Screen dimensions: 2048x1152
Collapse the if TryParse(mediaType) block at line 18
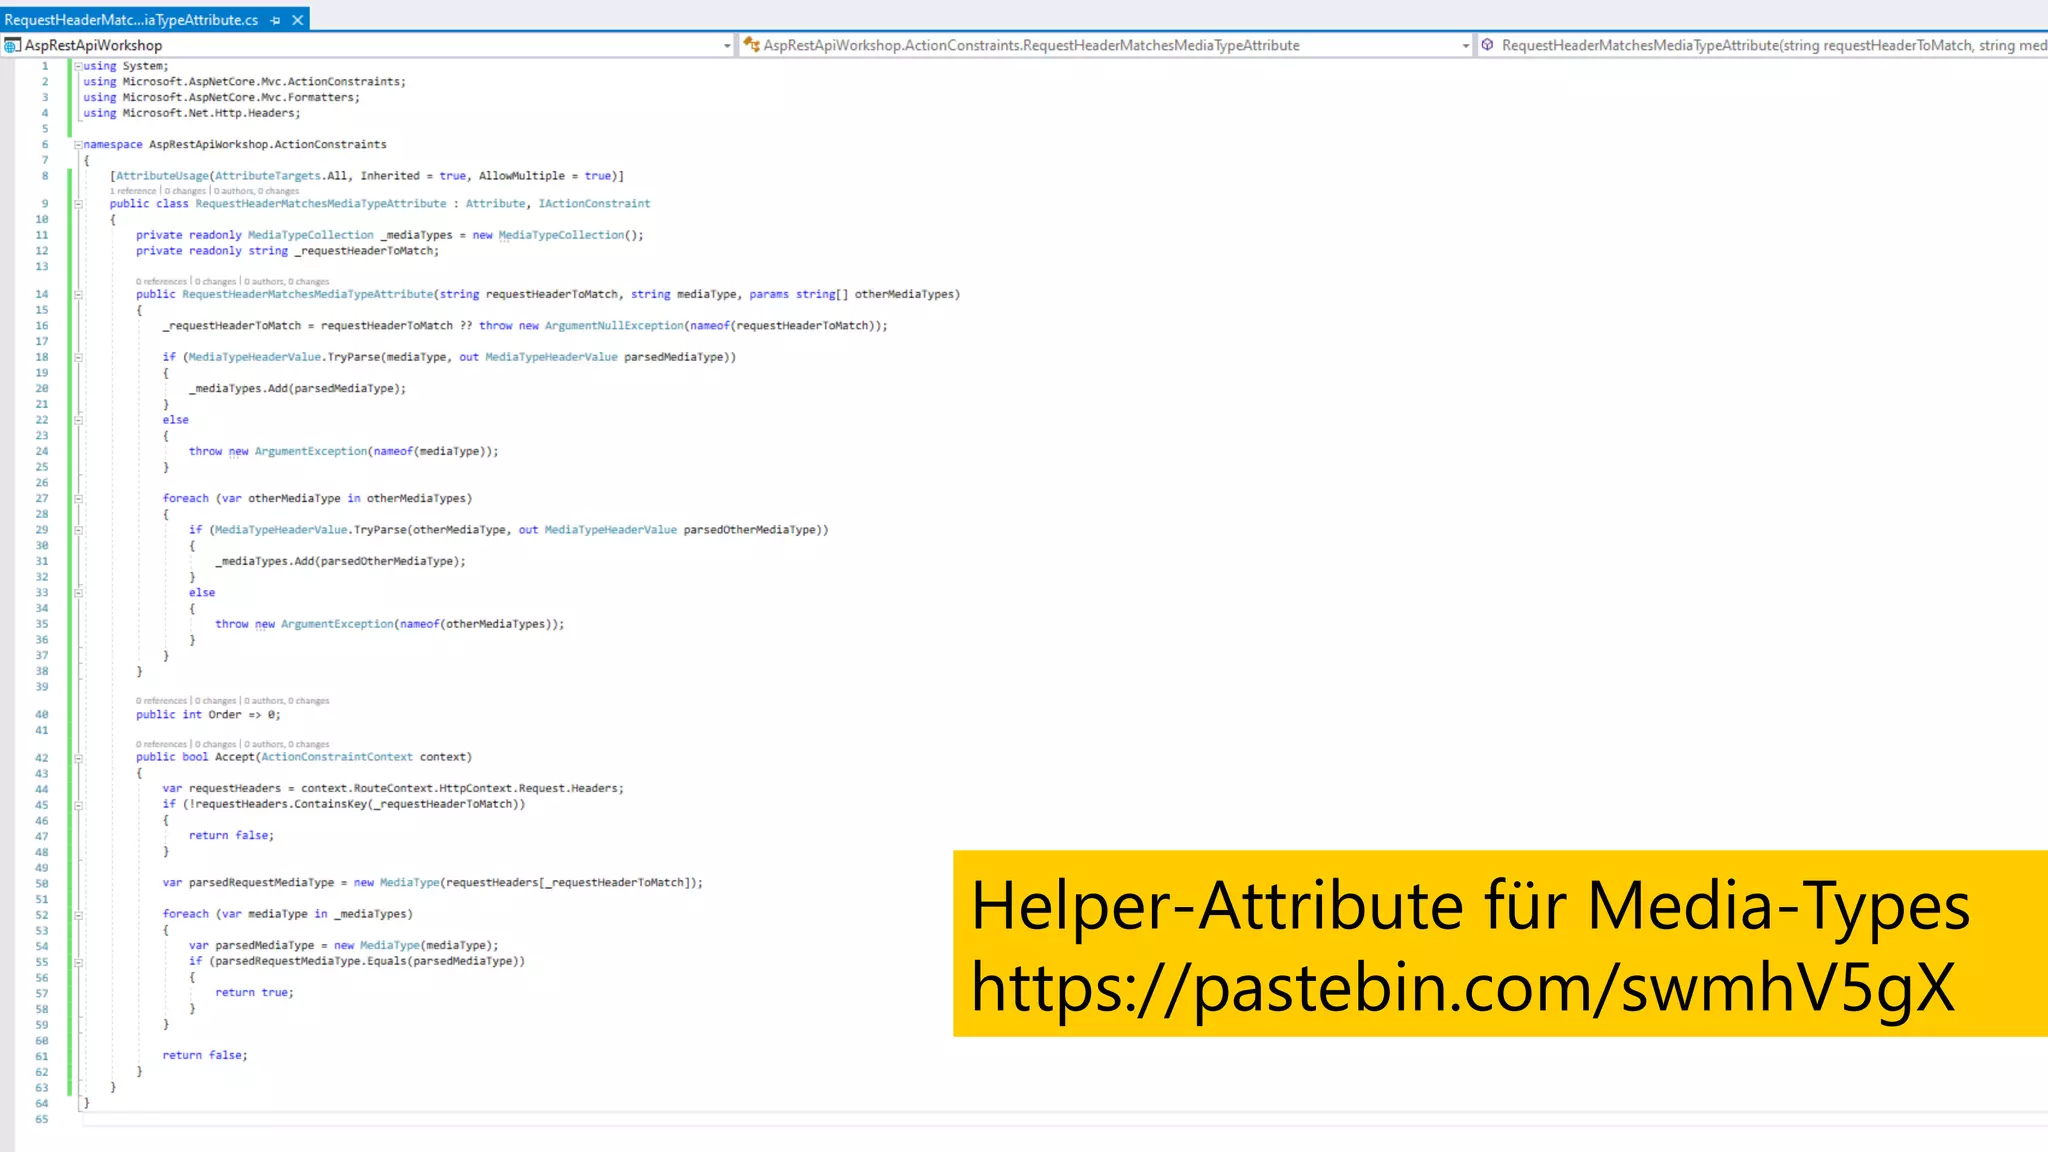coord(78,357)
